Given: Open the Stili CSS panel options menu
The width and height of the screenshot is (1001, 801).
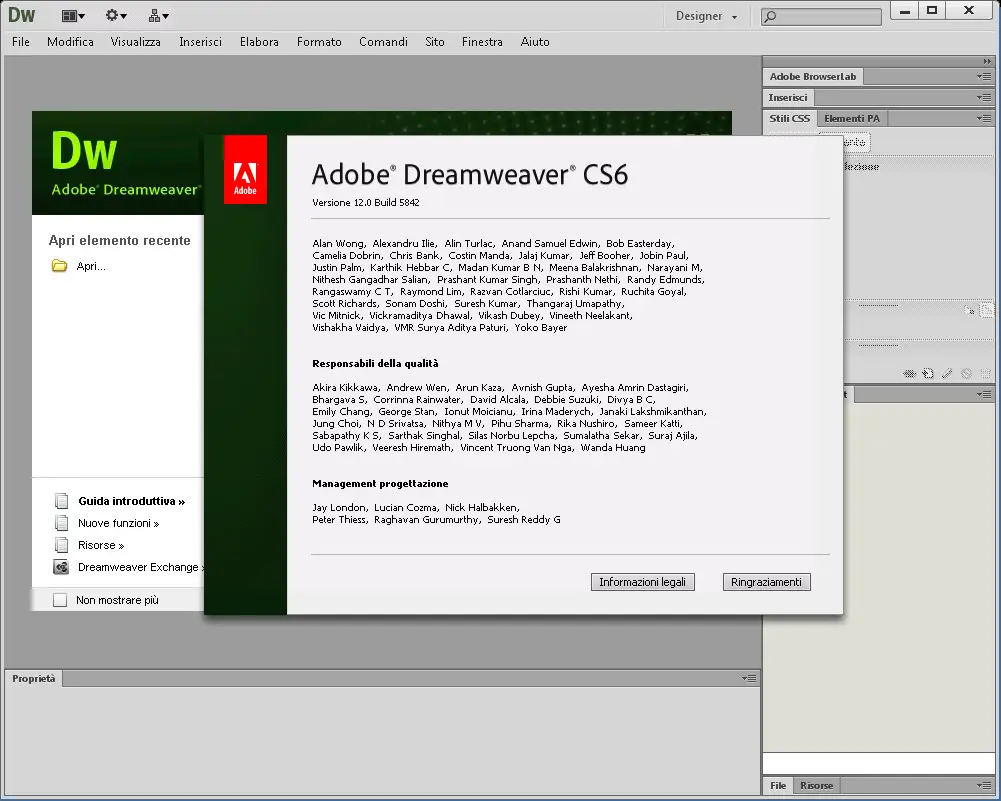Looking at the screenshot, I should click(x=984, y=118).
